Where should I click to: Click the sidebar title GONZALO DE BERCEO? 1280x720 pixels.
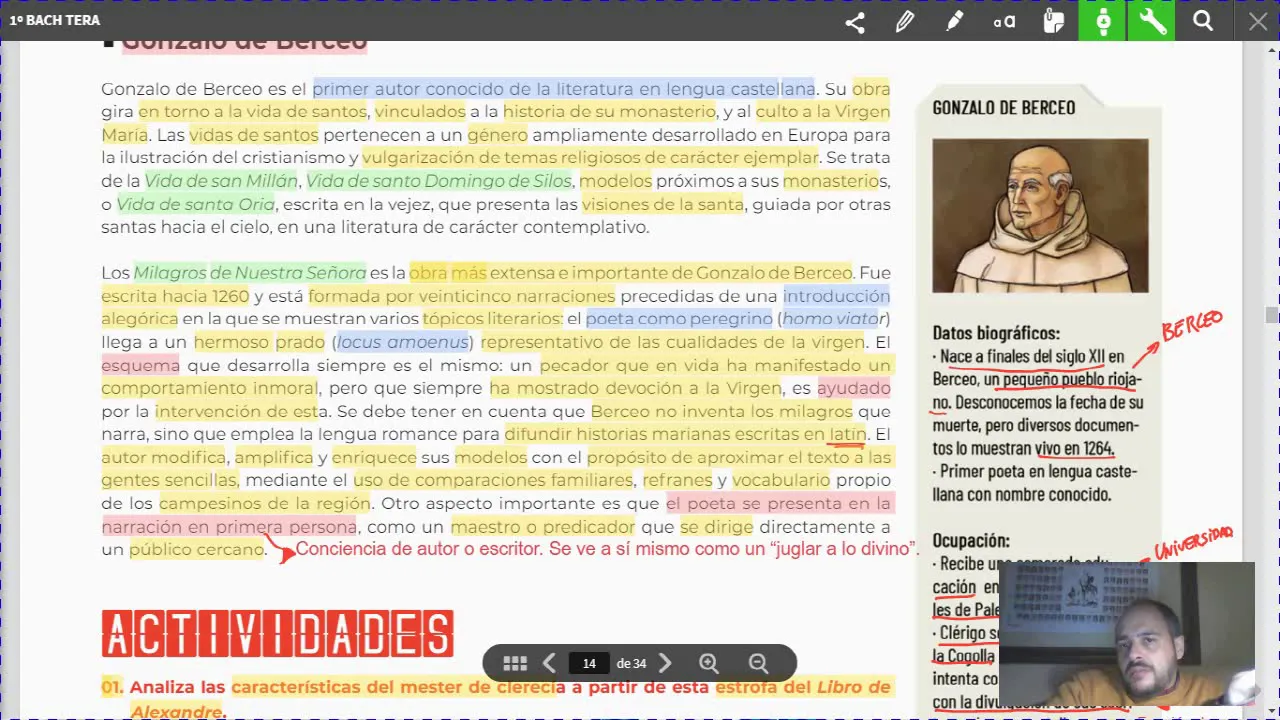point(1003,108)
